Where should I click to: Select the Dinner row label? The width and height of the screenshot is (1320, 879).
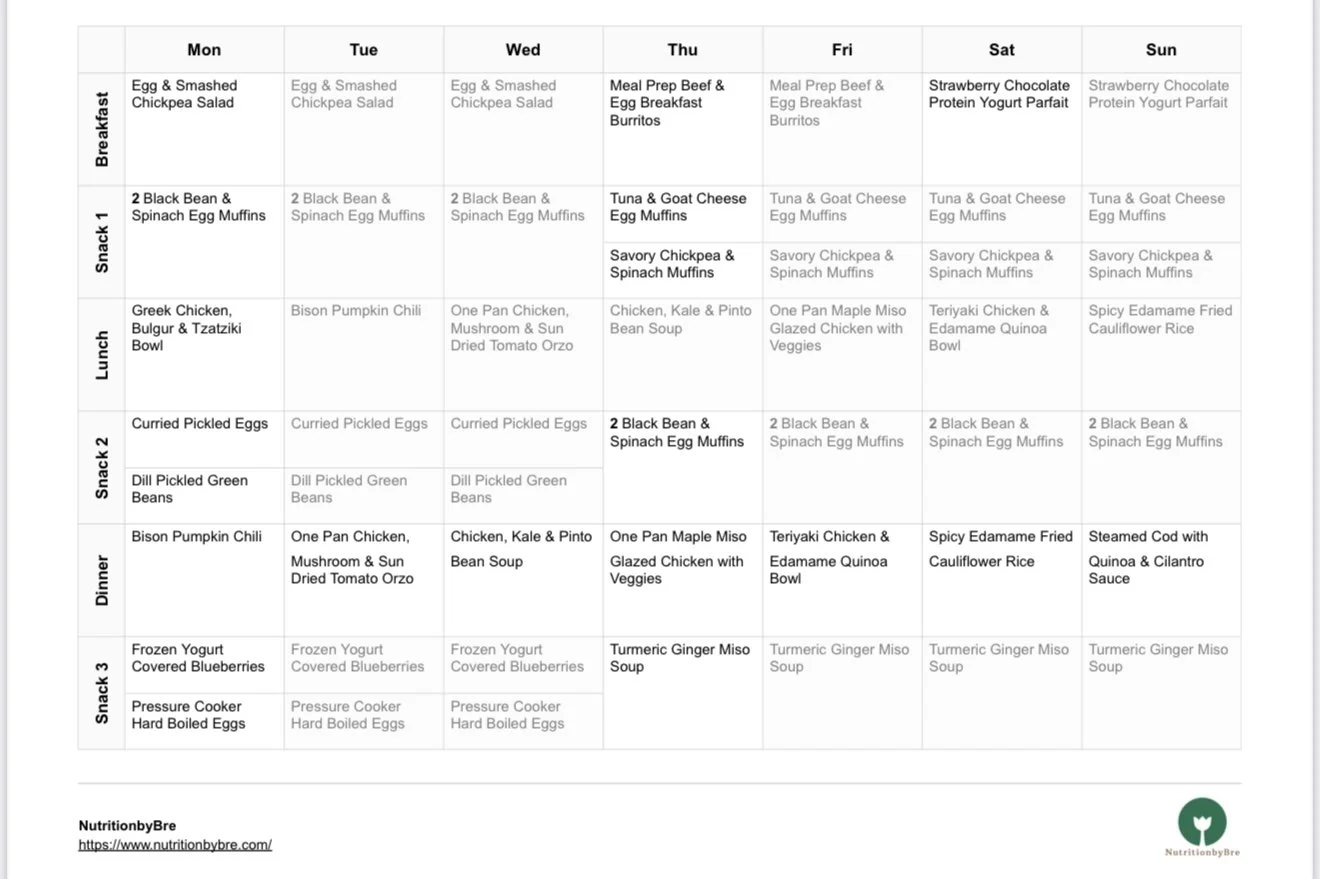click(102, 581)
